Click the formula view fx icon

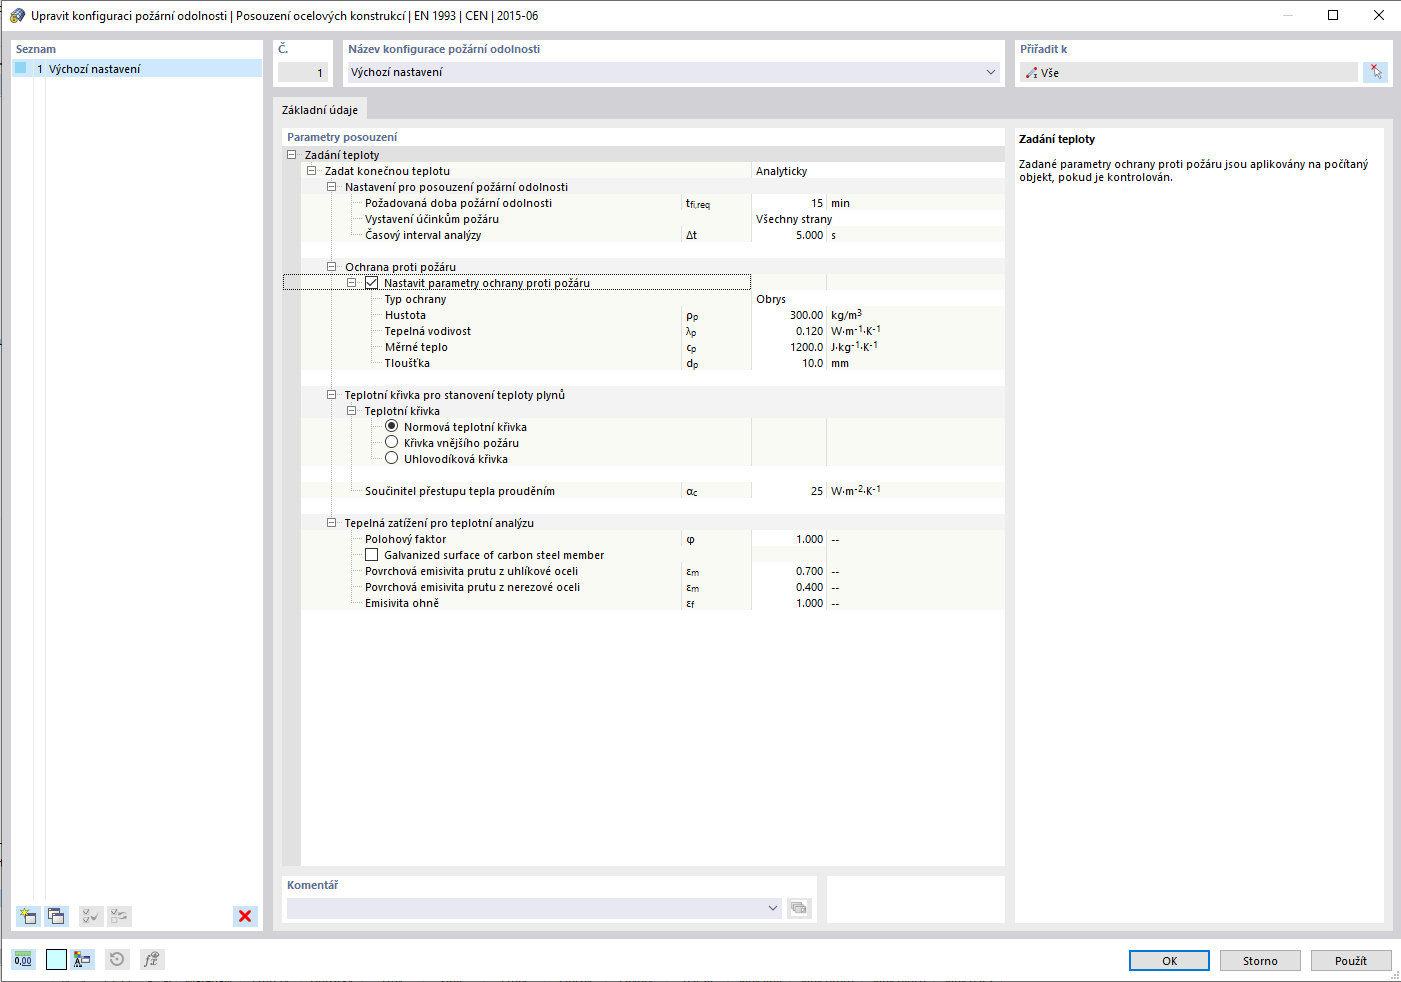pos(152,960)
